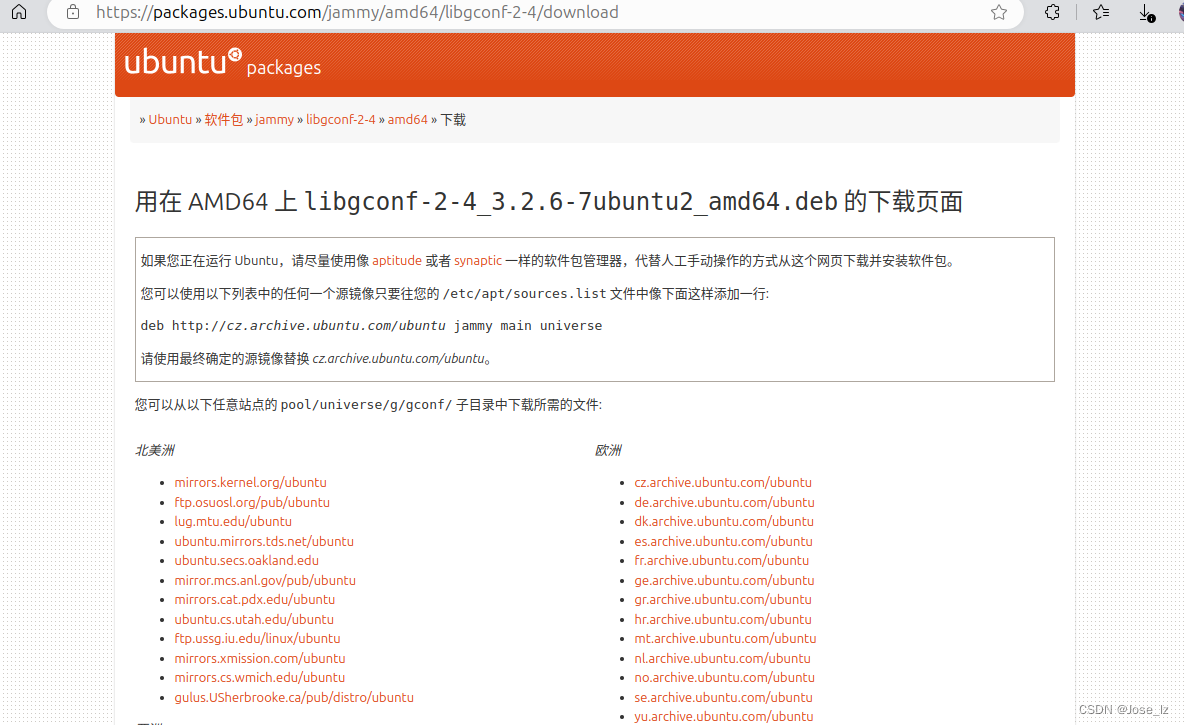This screenshot has height=725, width=1184.
Task: Download from ubuntu.cs.utah.edu/ubuntu
Action: [254, 619]
